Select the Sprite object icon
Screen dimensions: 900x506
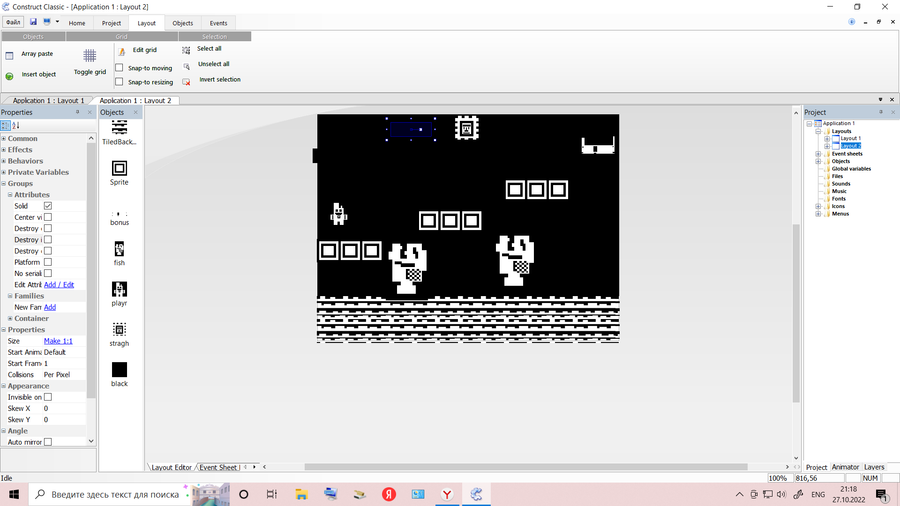[x=119, y=168]
